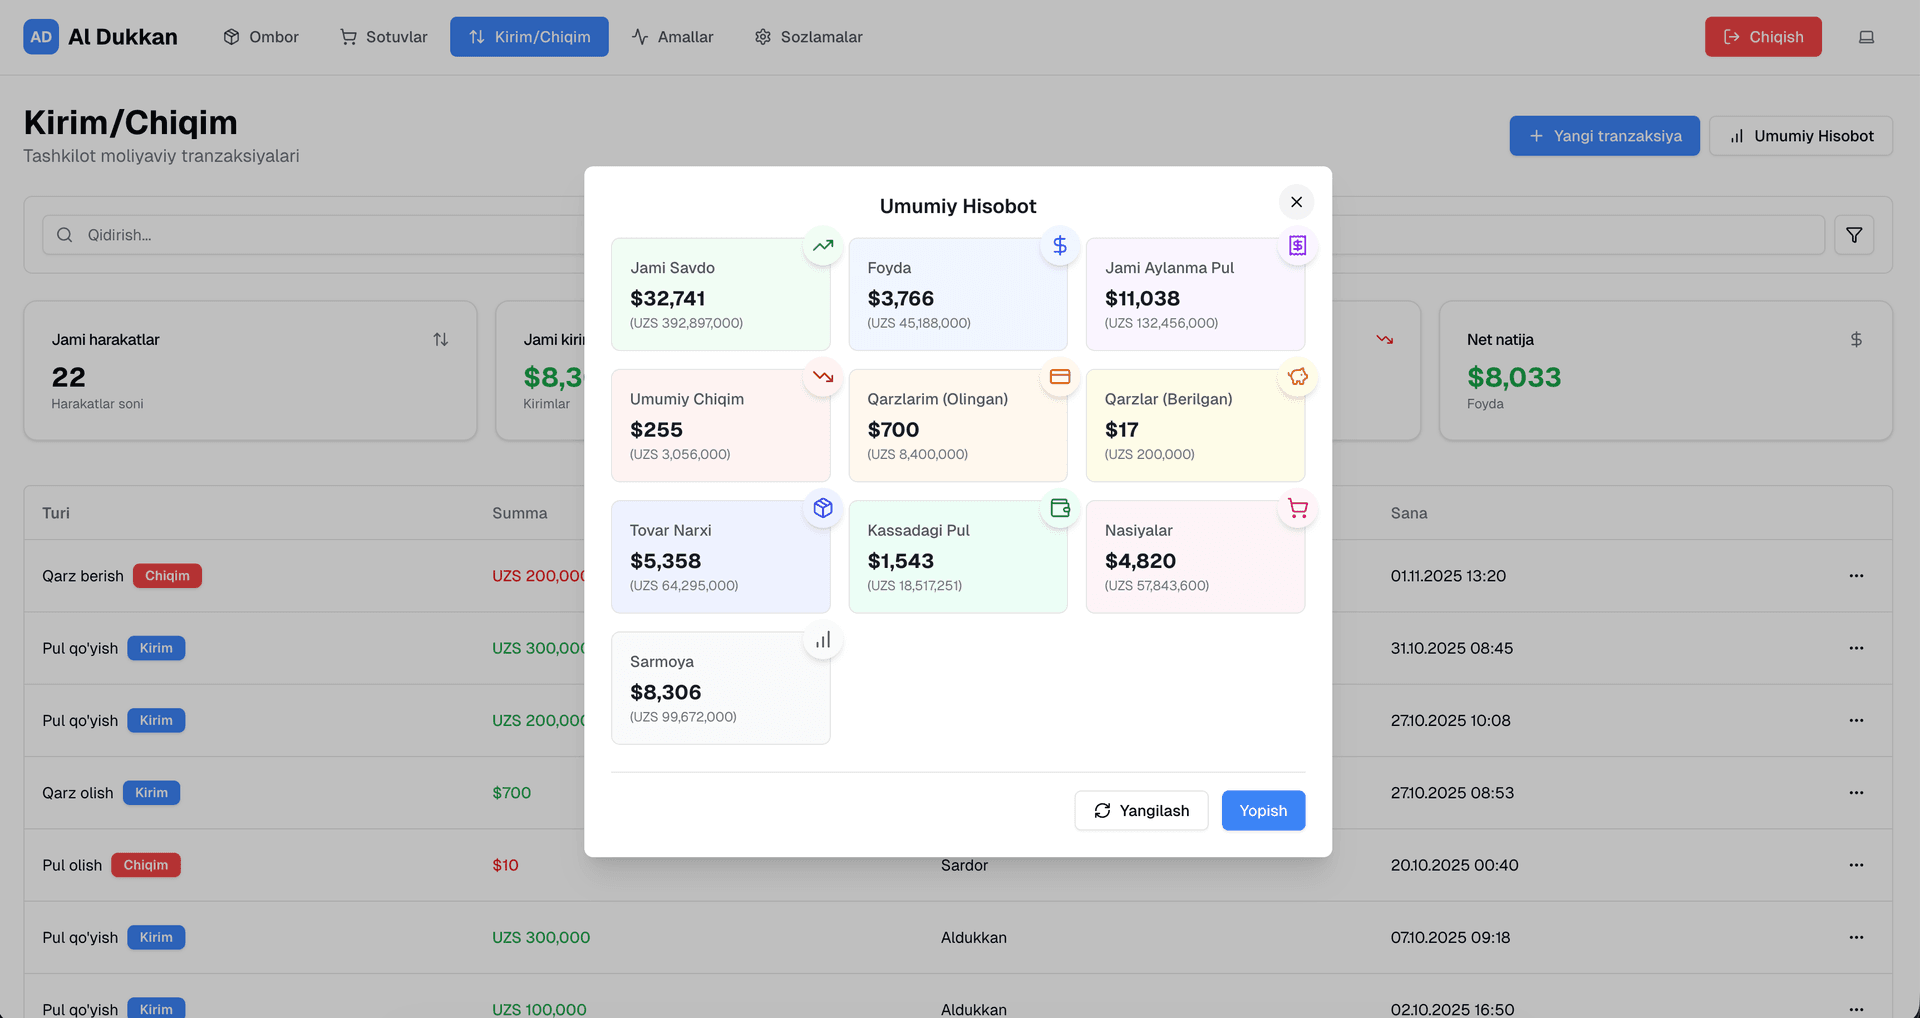This screenshot has width=1920, height=1018.
Task: Go to the Sotuvlar menu item
Action: tap(384, 37)
